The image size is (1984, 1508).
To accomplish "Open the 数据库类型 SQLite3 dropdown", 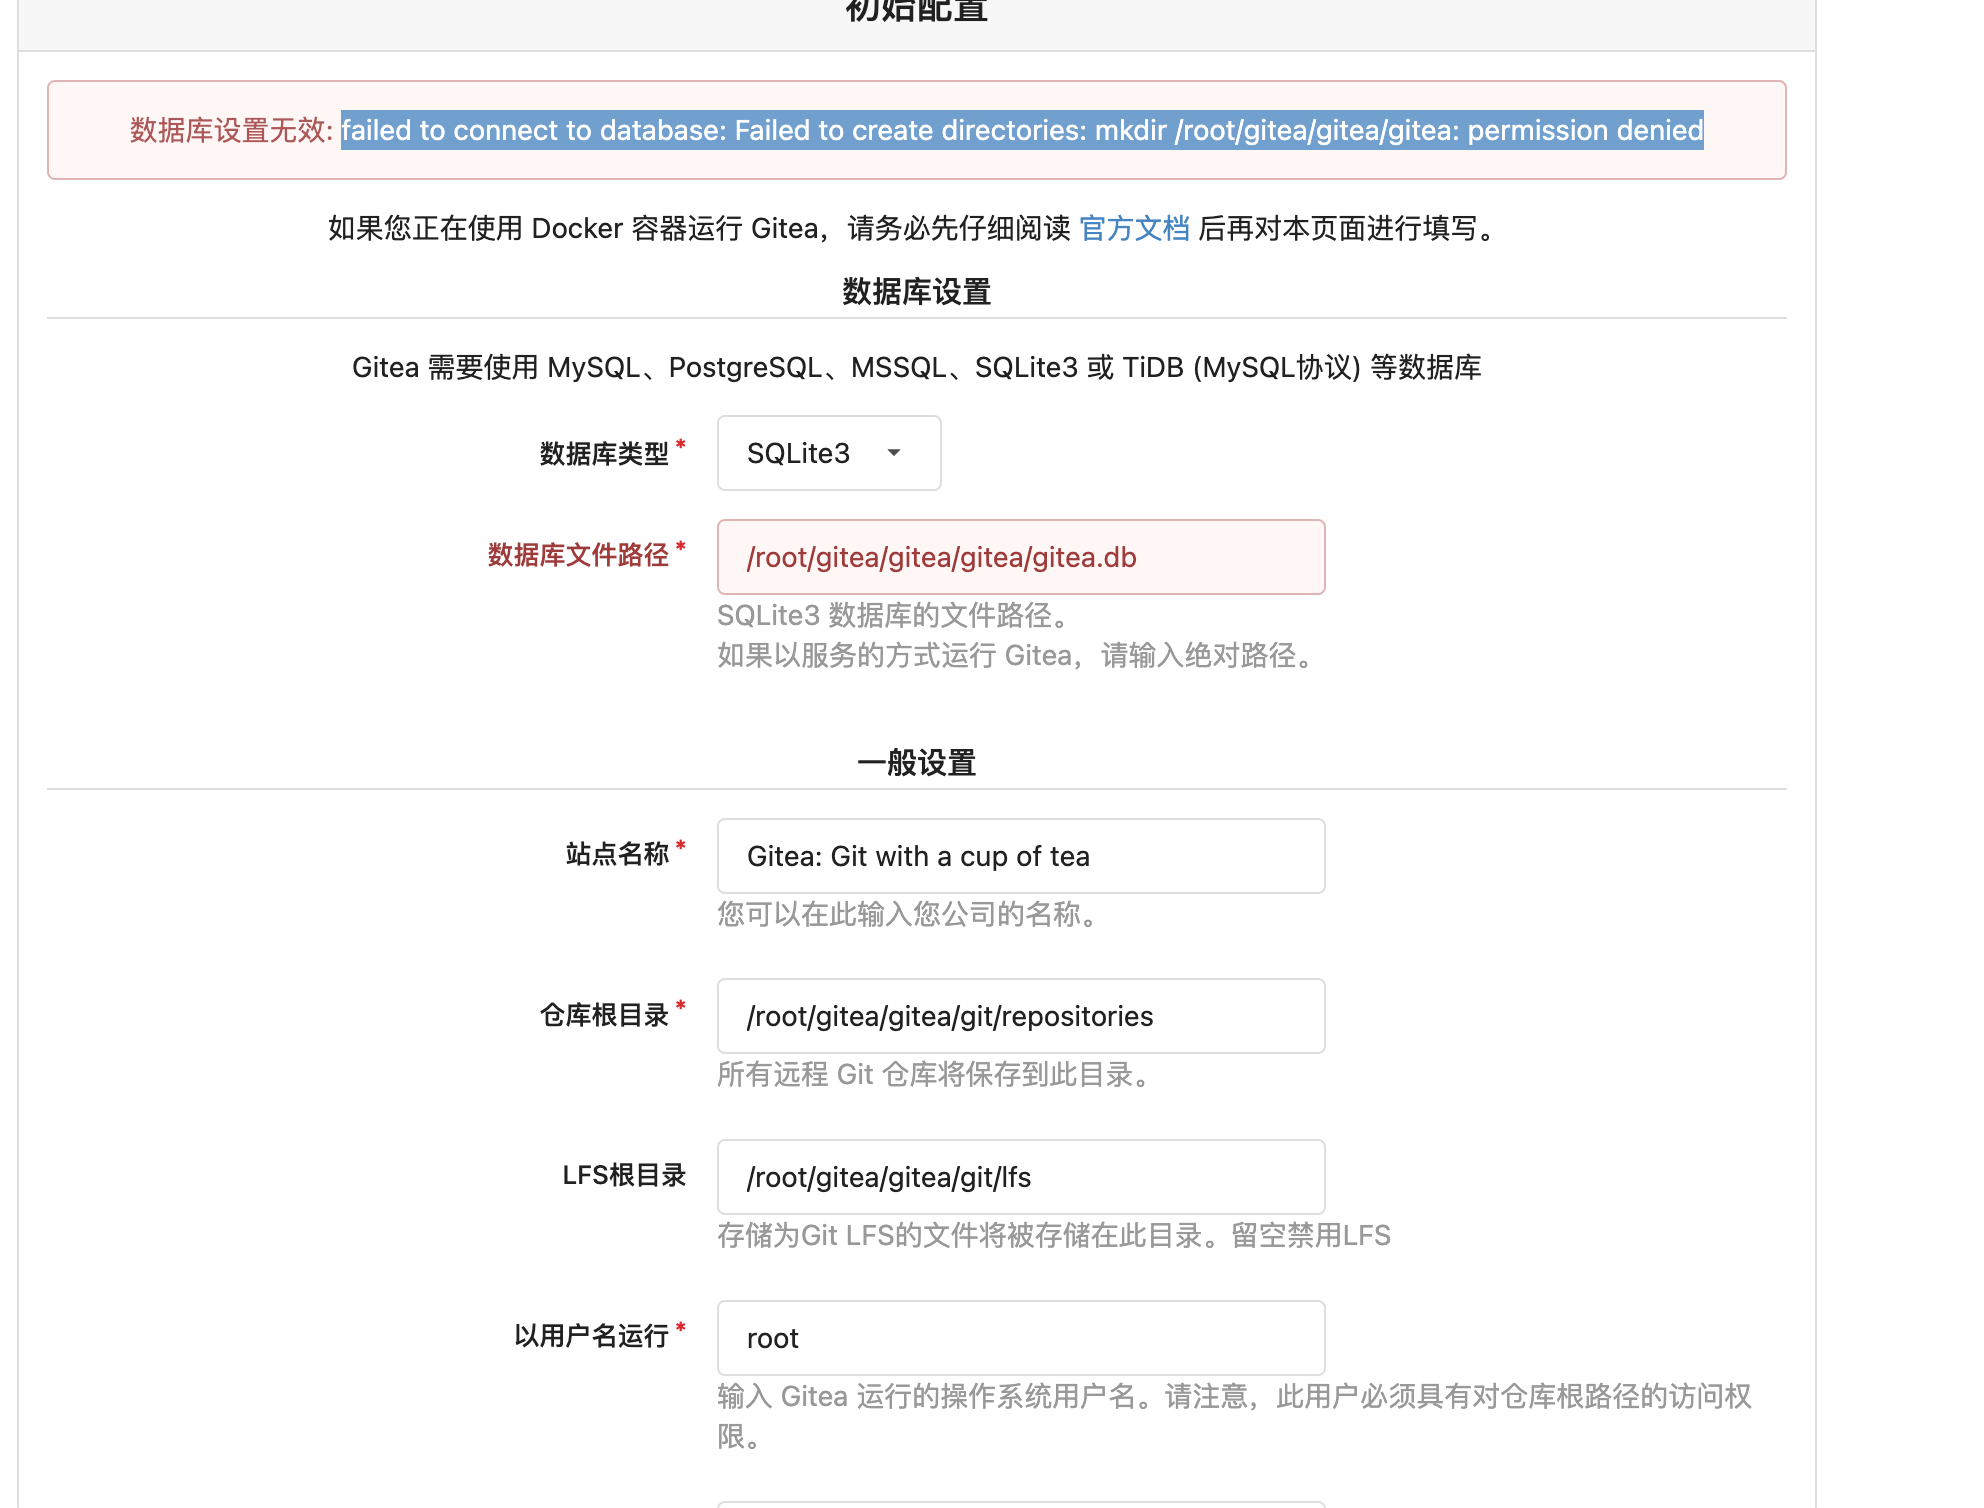I will 829,453.
